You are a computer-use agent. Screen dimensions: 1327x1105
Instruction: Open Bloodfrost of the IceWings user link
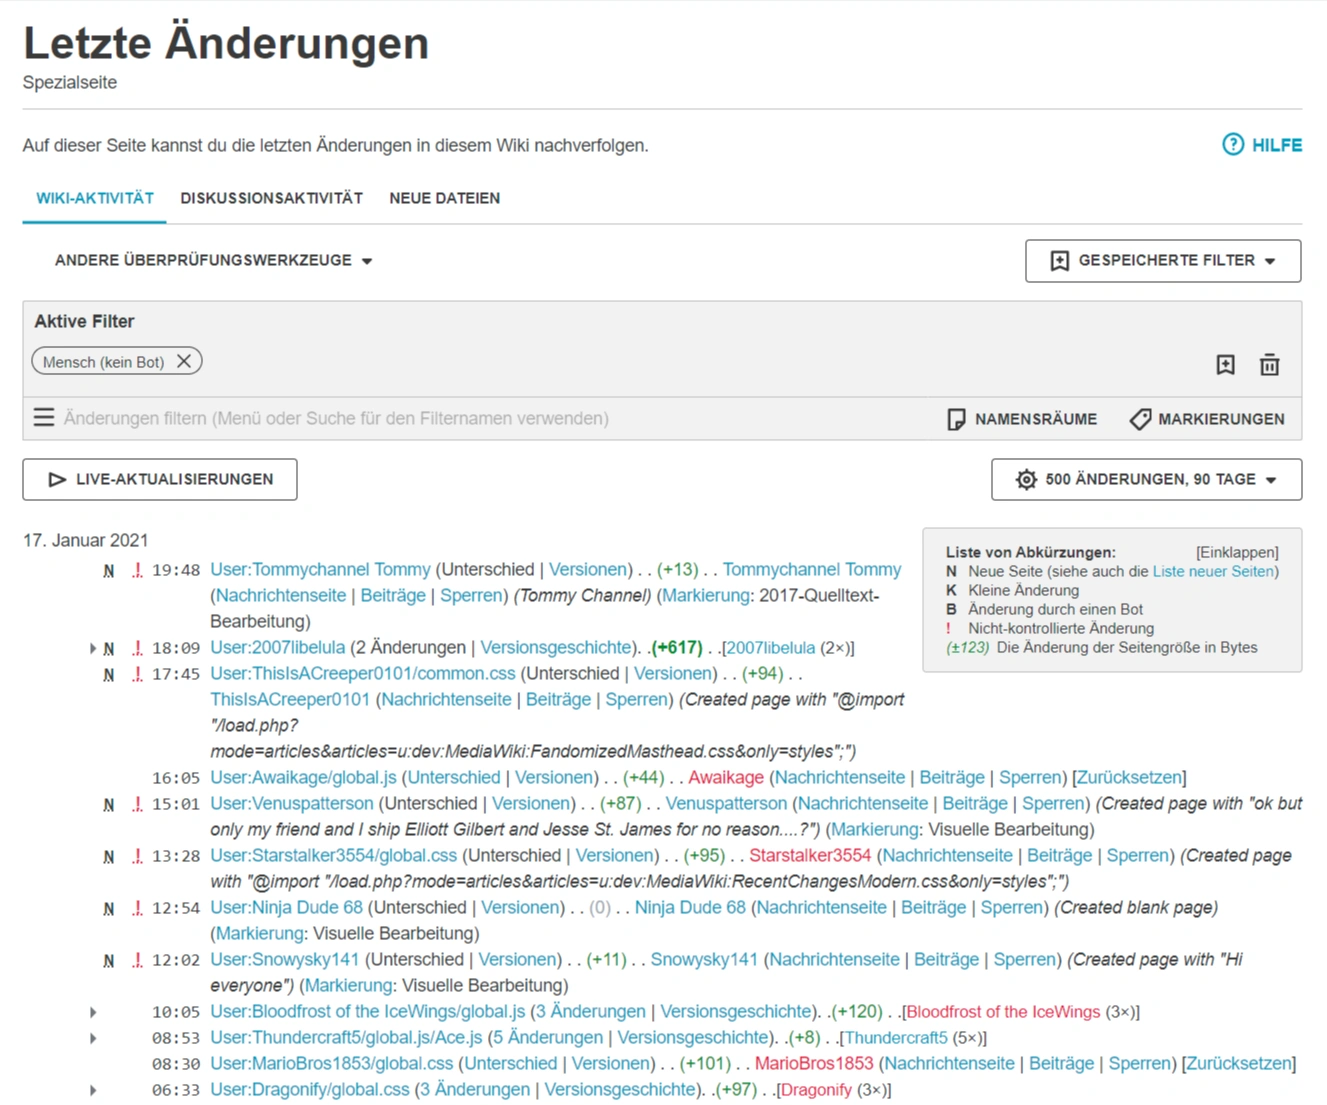pyautogui.click(x=1005, y=1011)
